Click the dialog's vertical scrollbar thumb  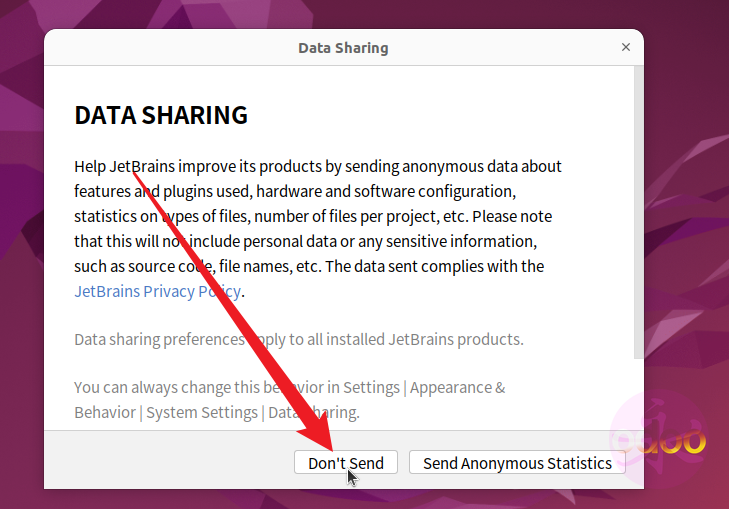tap(639, 212)
